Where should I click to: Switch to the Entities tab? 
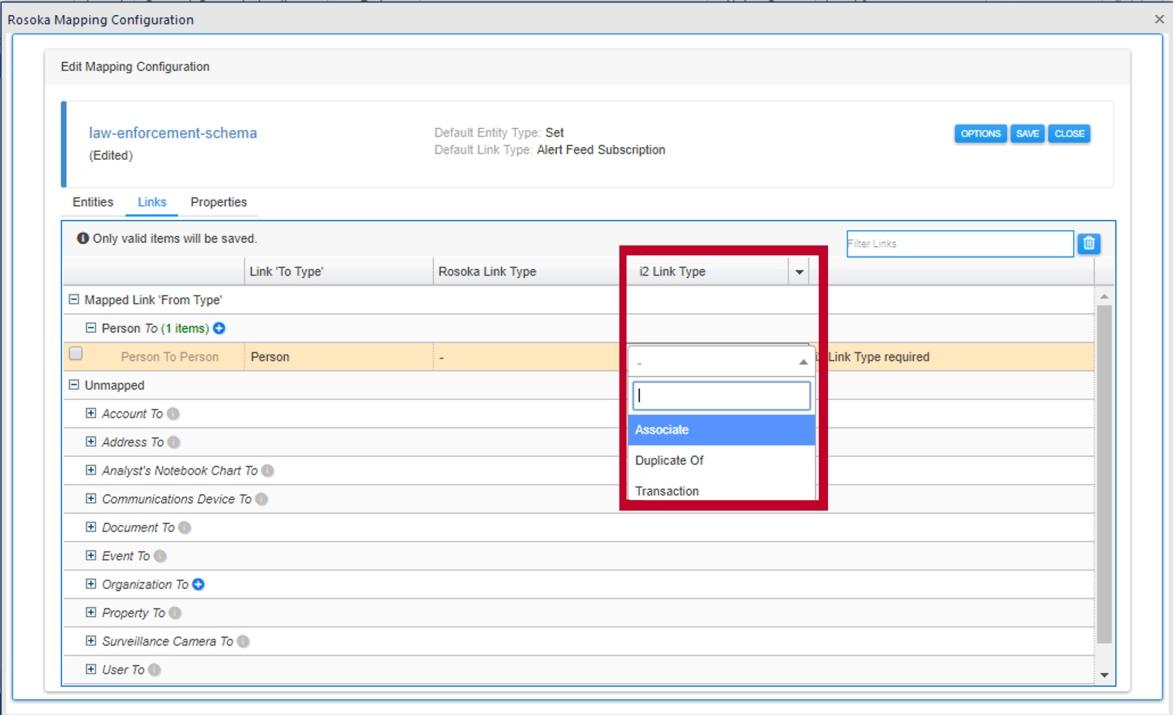coord(91,202)
